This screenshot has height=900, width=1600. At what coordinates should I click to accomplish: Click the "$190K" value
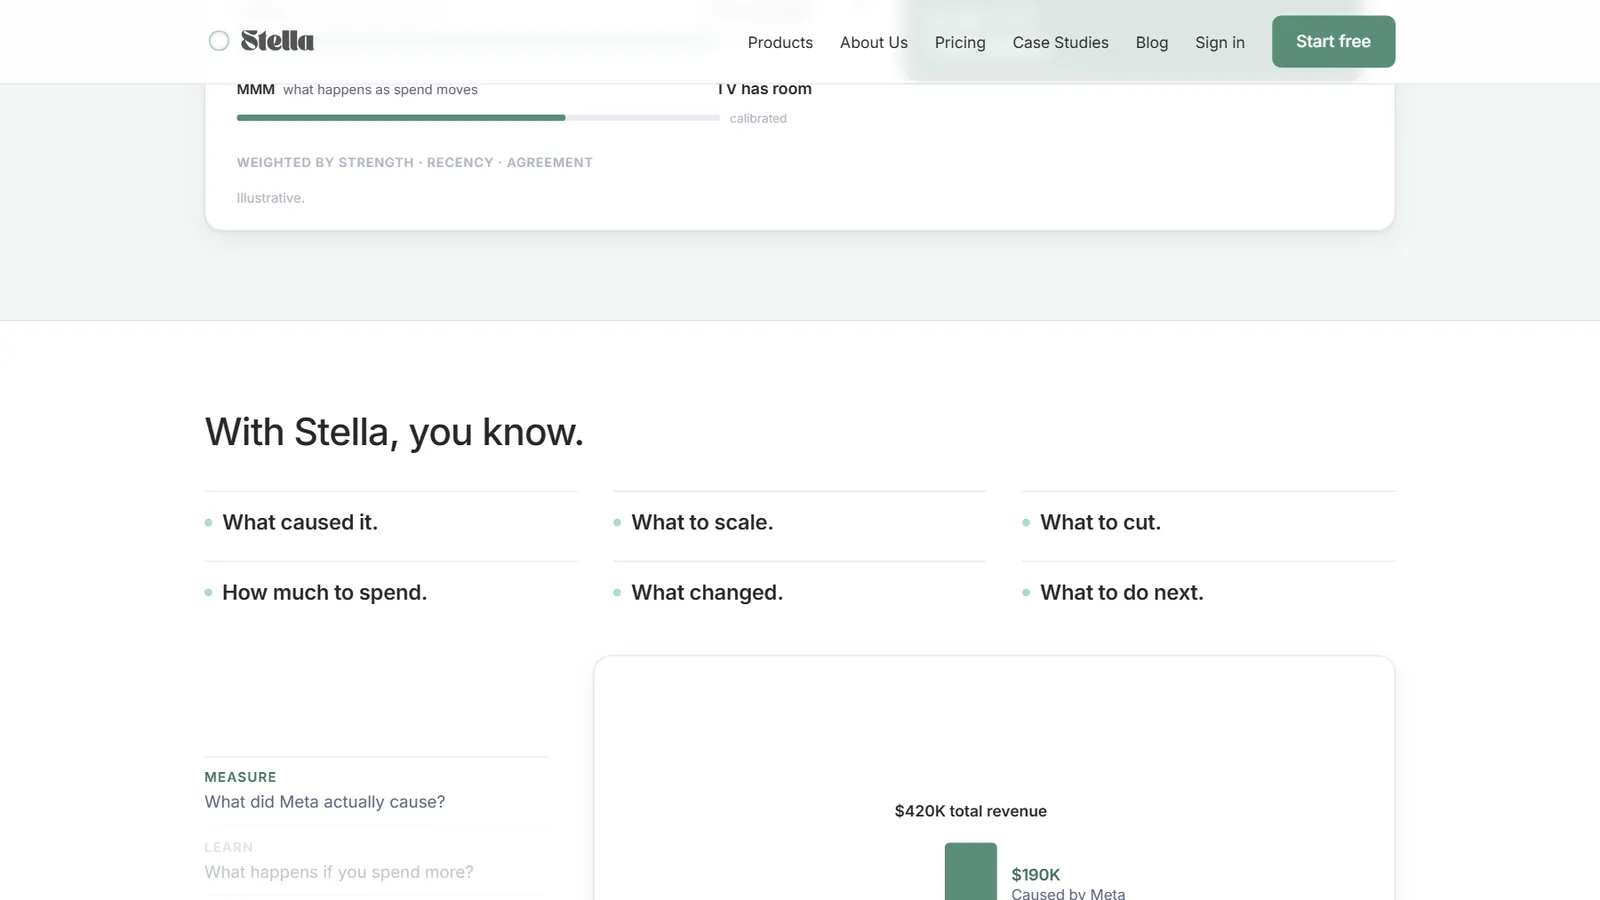[1035, 874]
